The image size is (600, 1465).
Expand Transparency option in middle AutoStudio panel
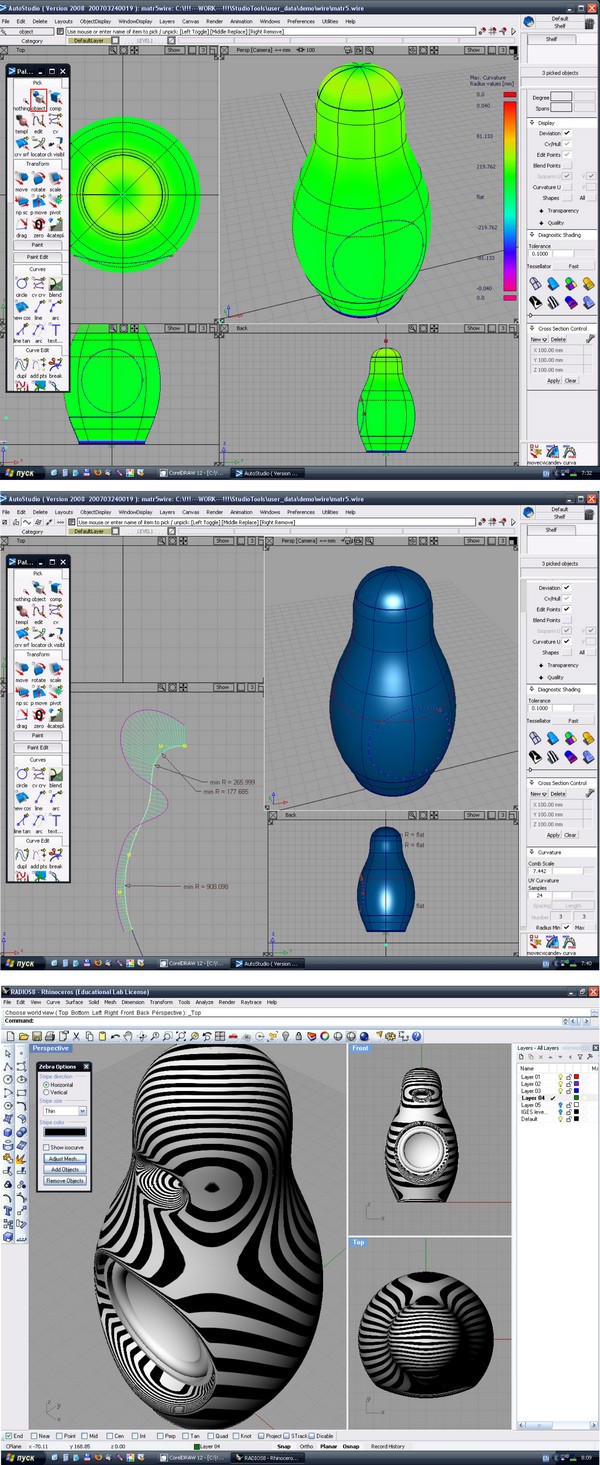541,665
